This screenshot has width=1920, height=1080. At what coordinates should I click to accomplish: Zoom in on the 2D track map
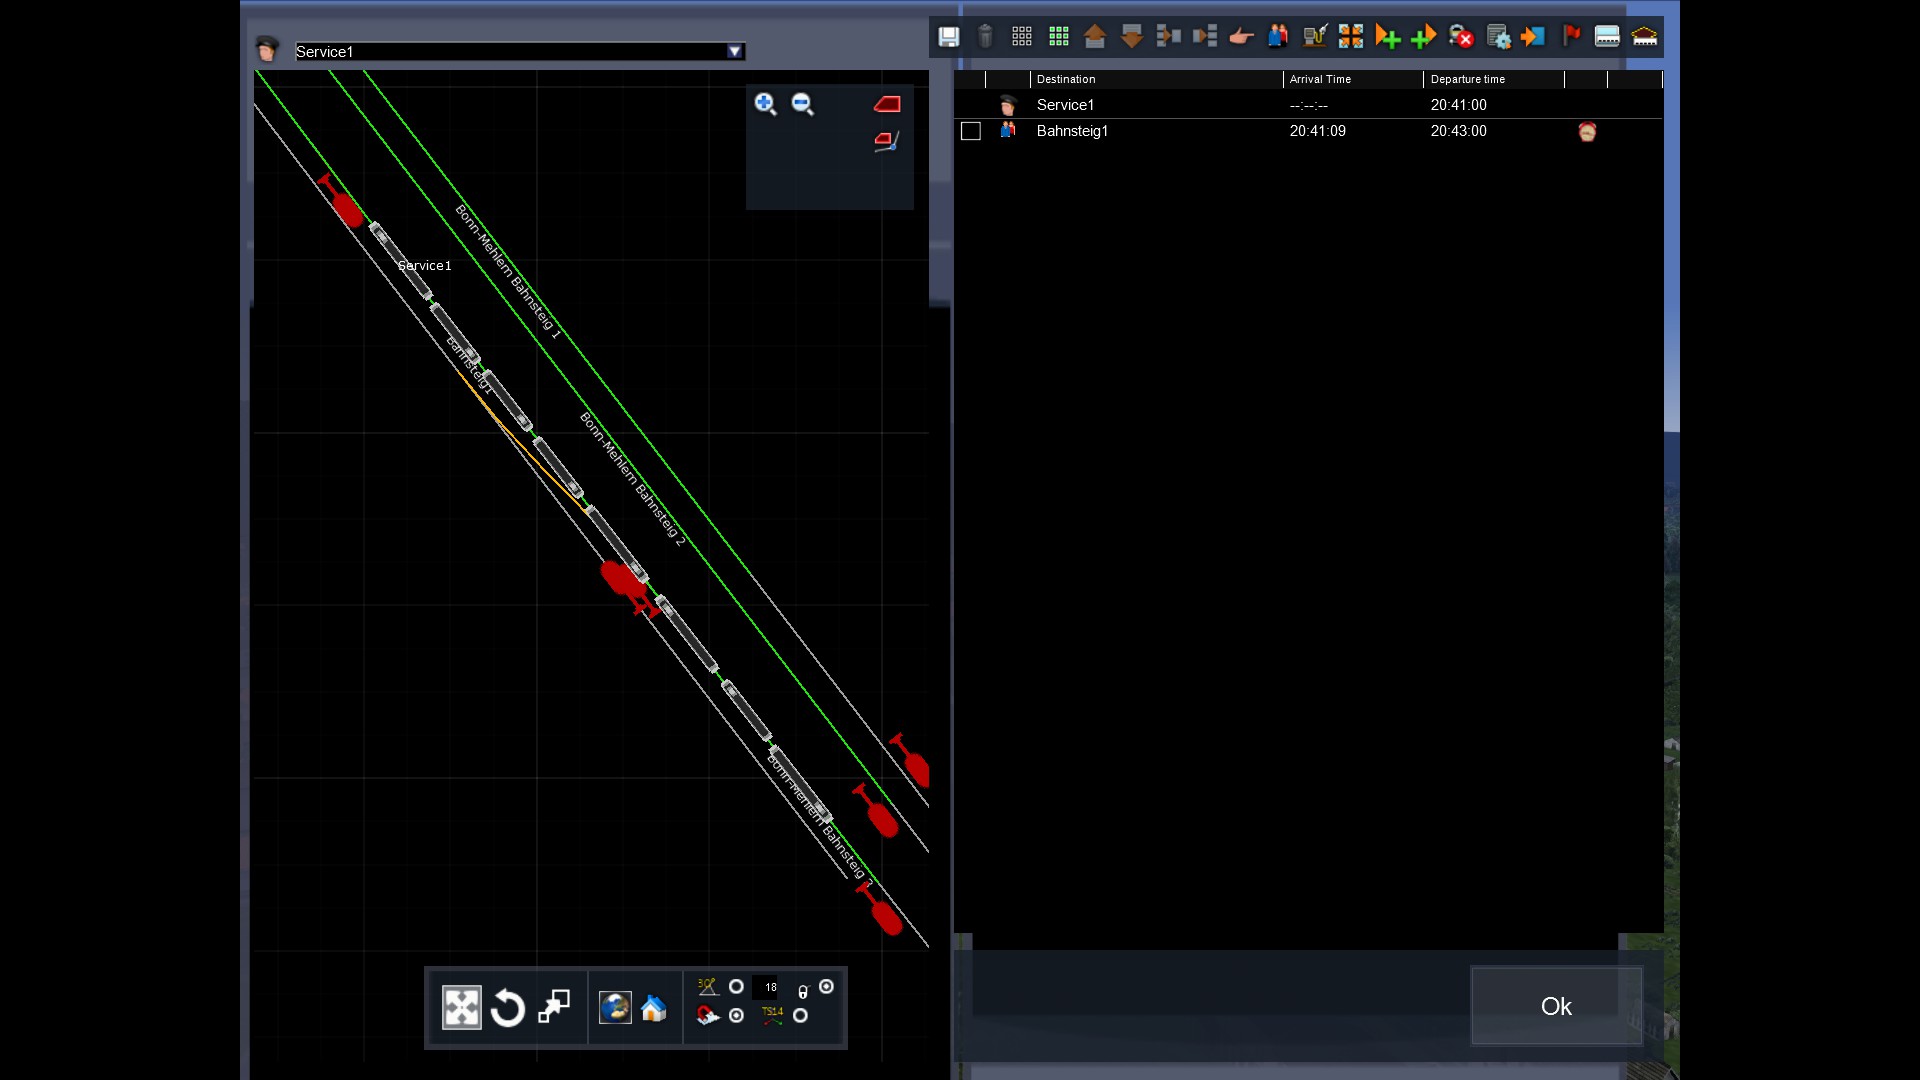coord(765,104)
